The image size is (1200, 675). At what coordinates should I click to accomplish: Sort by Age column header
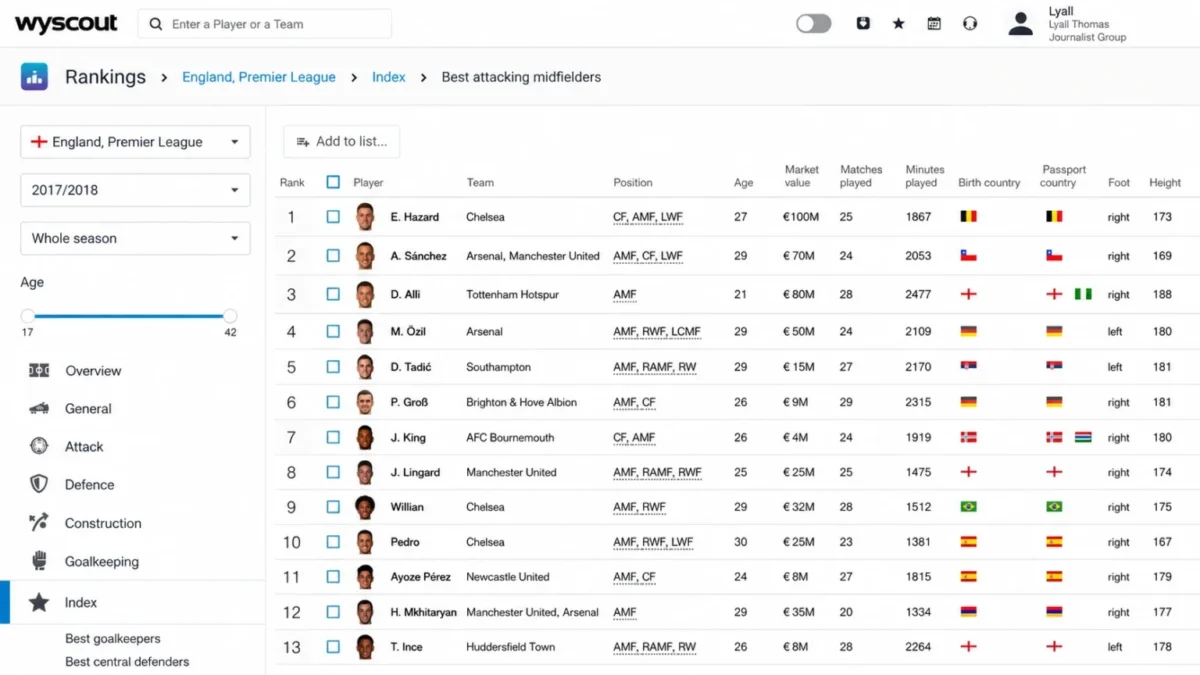[743, 183]
